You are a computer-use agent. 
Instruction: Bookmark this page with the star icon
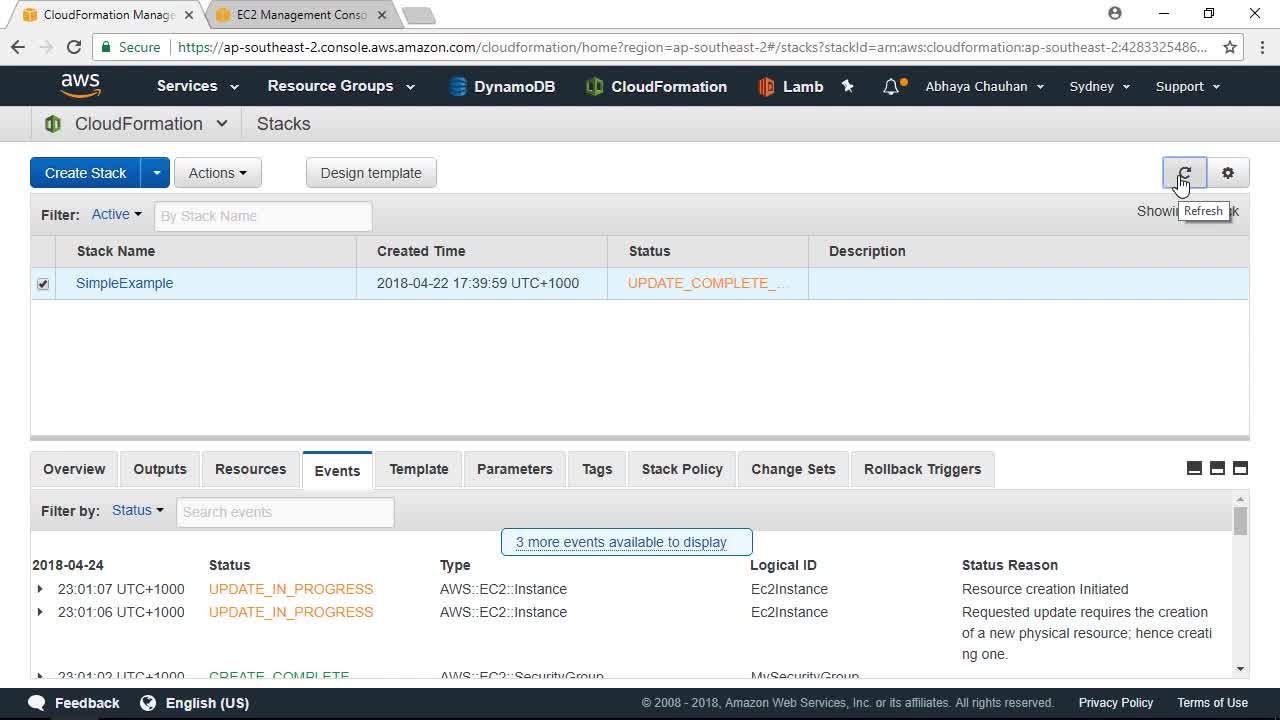click(1230, 47)
